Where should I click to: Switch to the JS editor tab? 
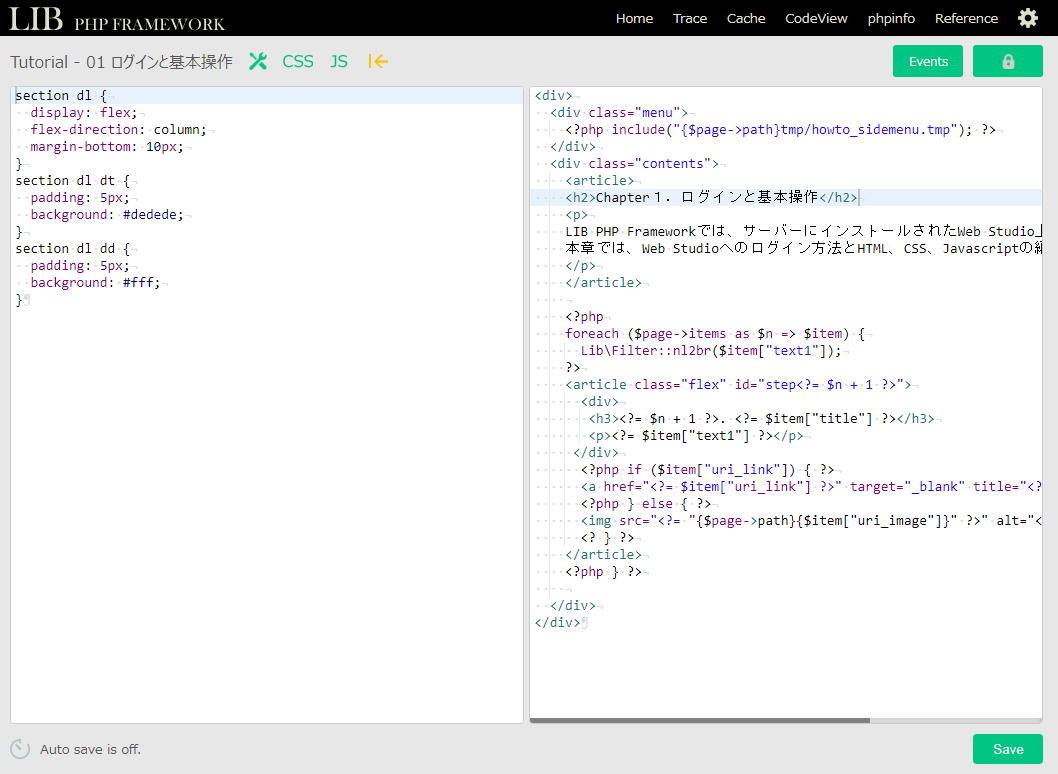point(339,62)
